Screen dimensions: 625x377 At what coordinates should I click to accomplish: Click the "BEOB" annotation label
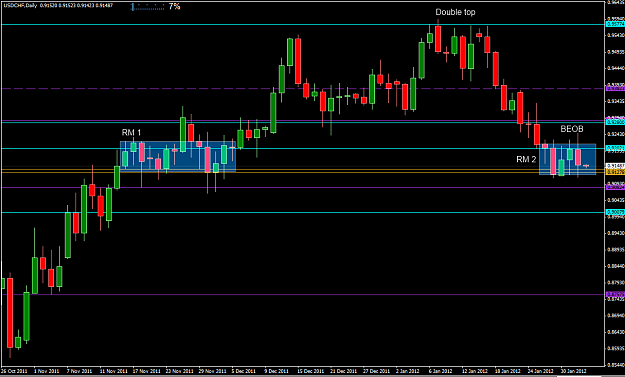pos(572,129)
